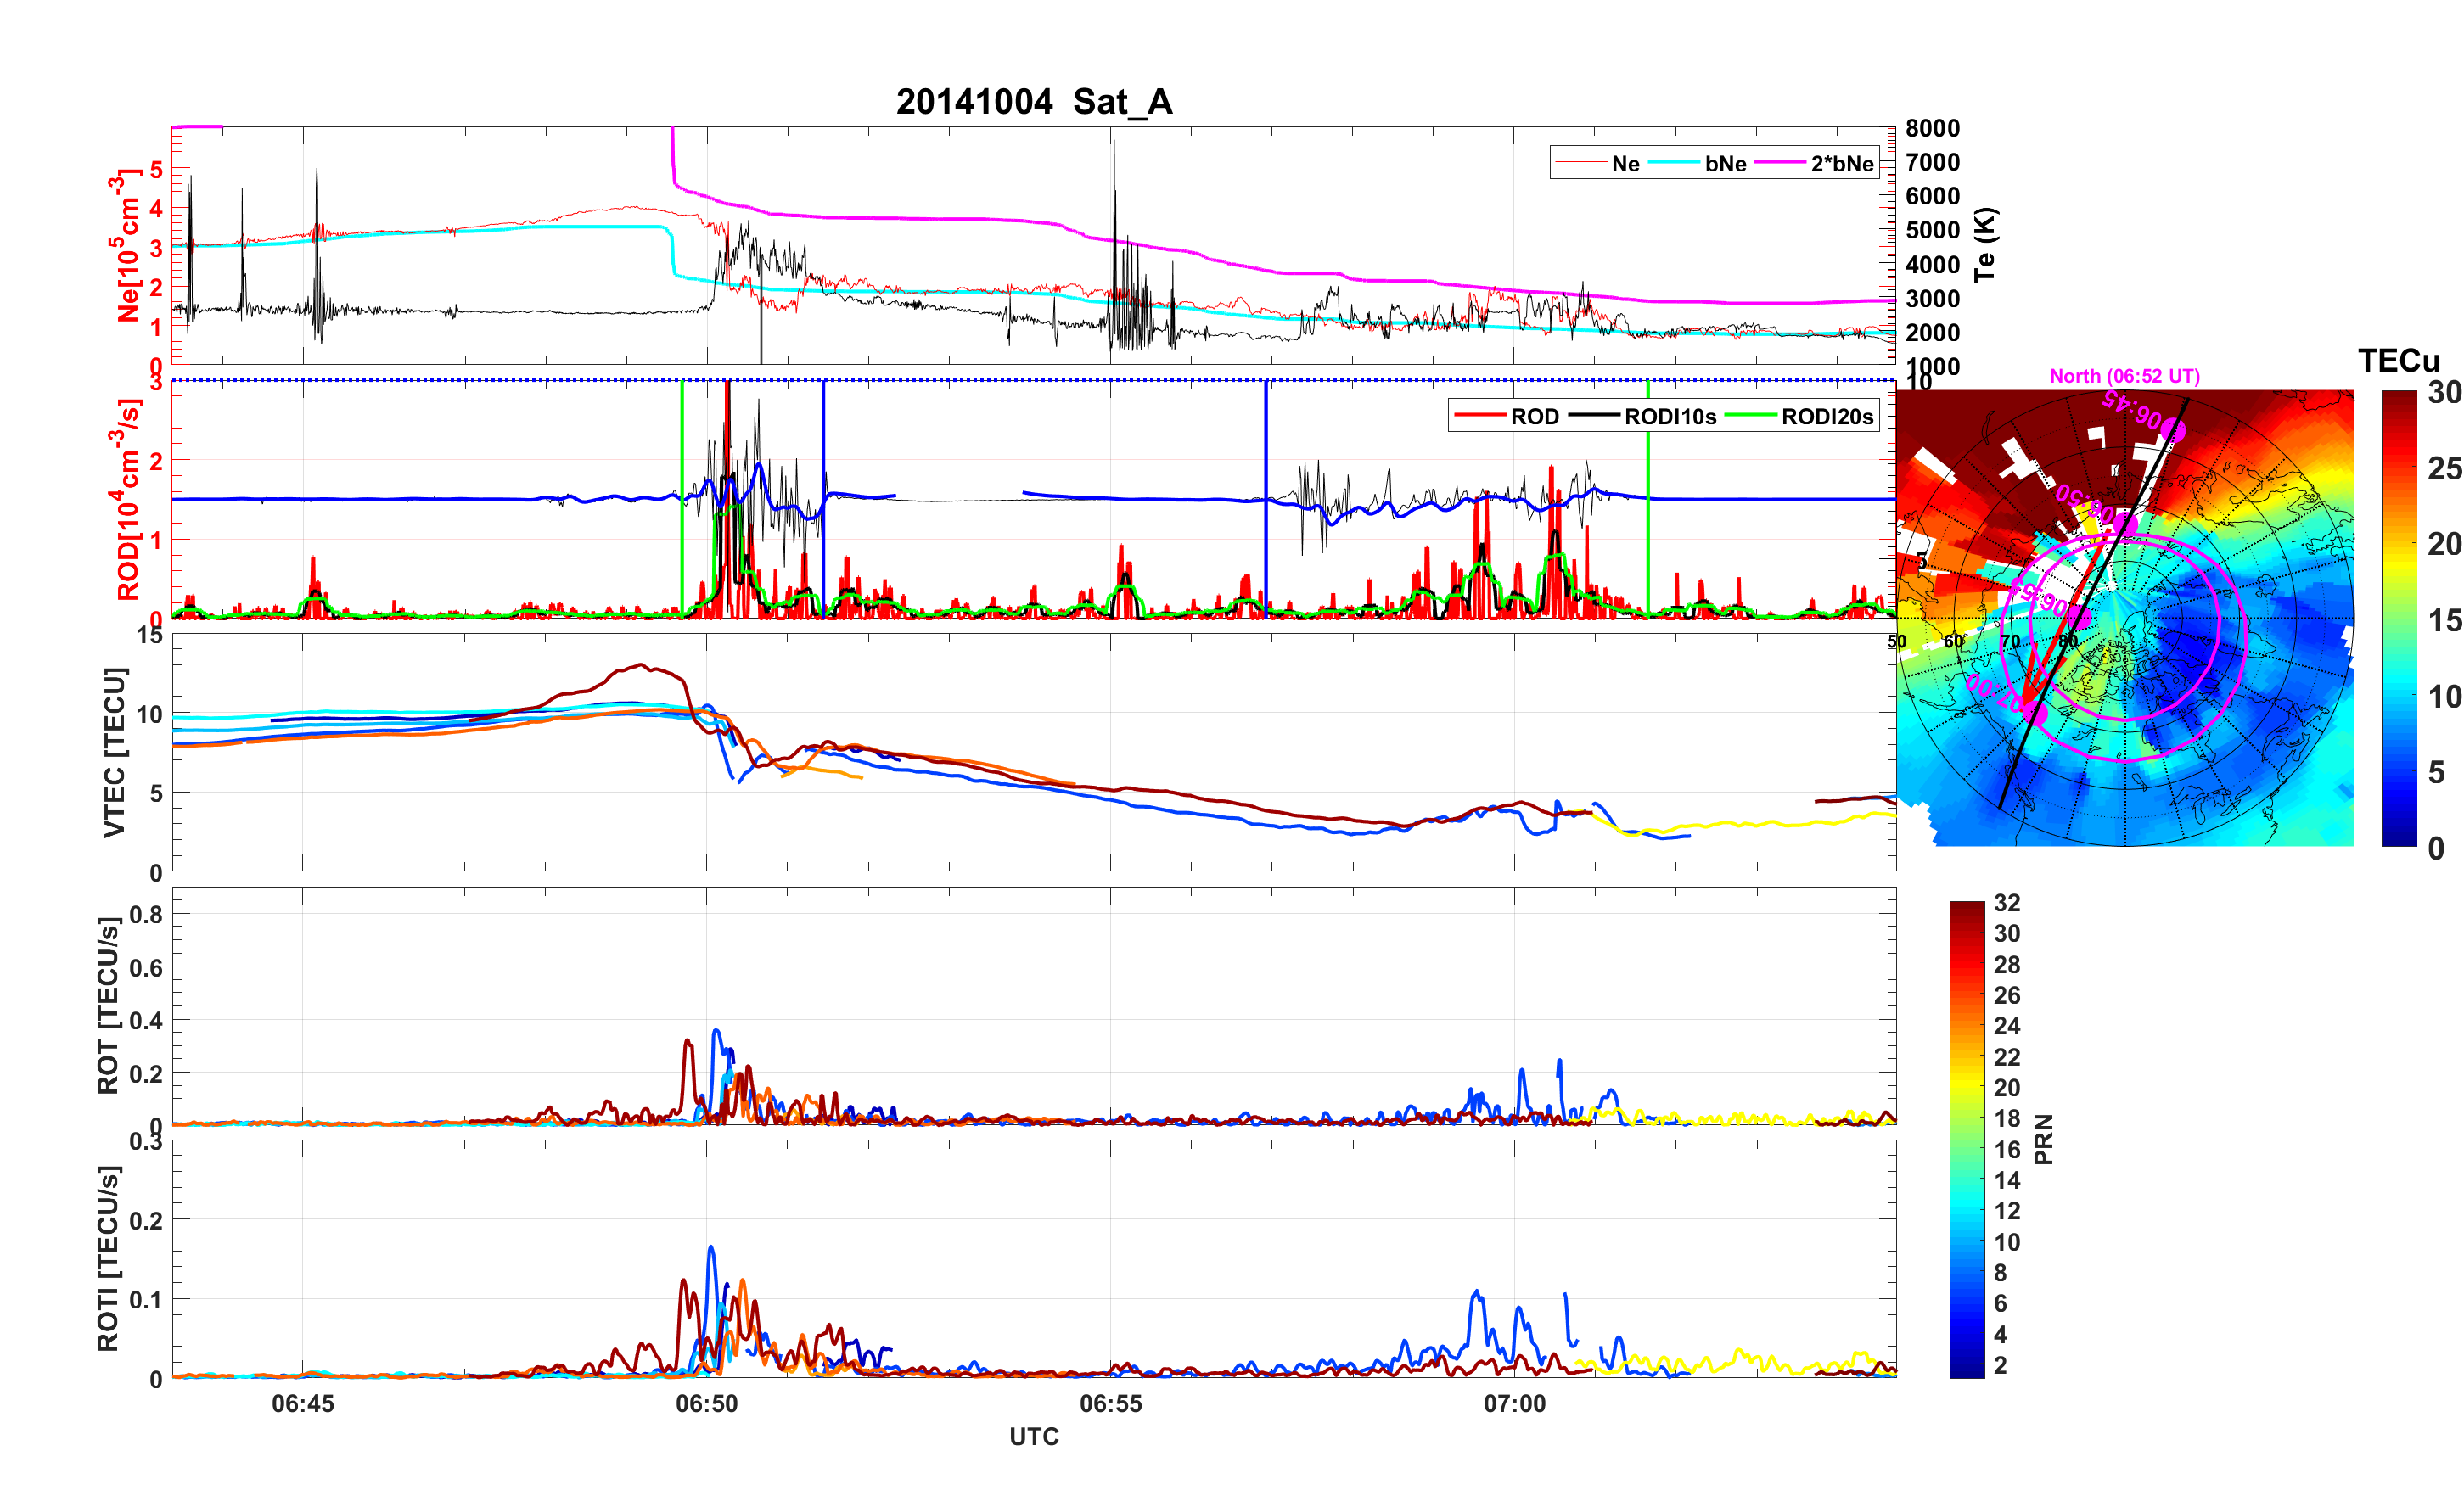Click the red ROD legend line sample
Screen dimensions: 2464x1490
[x=1480, y=416]
